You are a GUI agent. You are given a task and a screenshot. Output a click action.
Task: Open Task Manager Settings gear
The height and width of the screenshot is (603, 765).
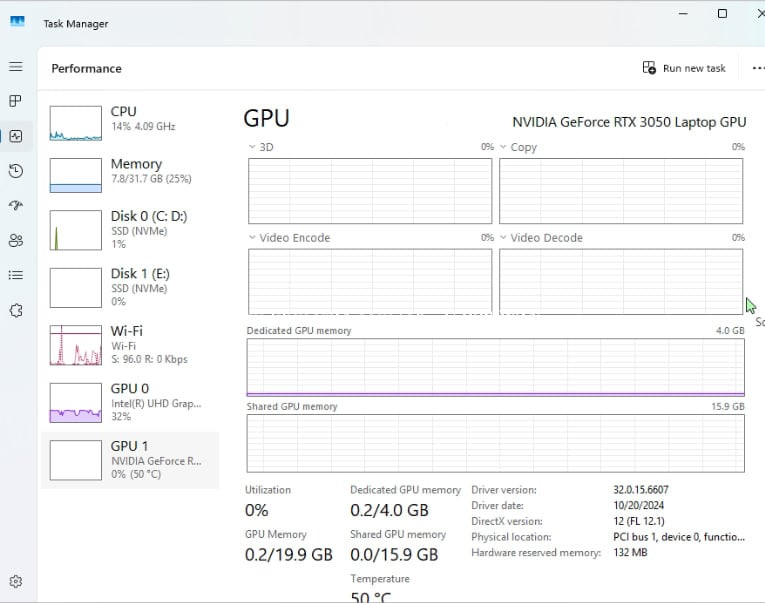(16, 581)
